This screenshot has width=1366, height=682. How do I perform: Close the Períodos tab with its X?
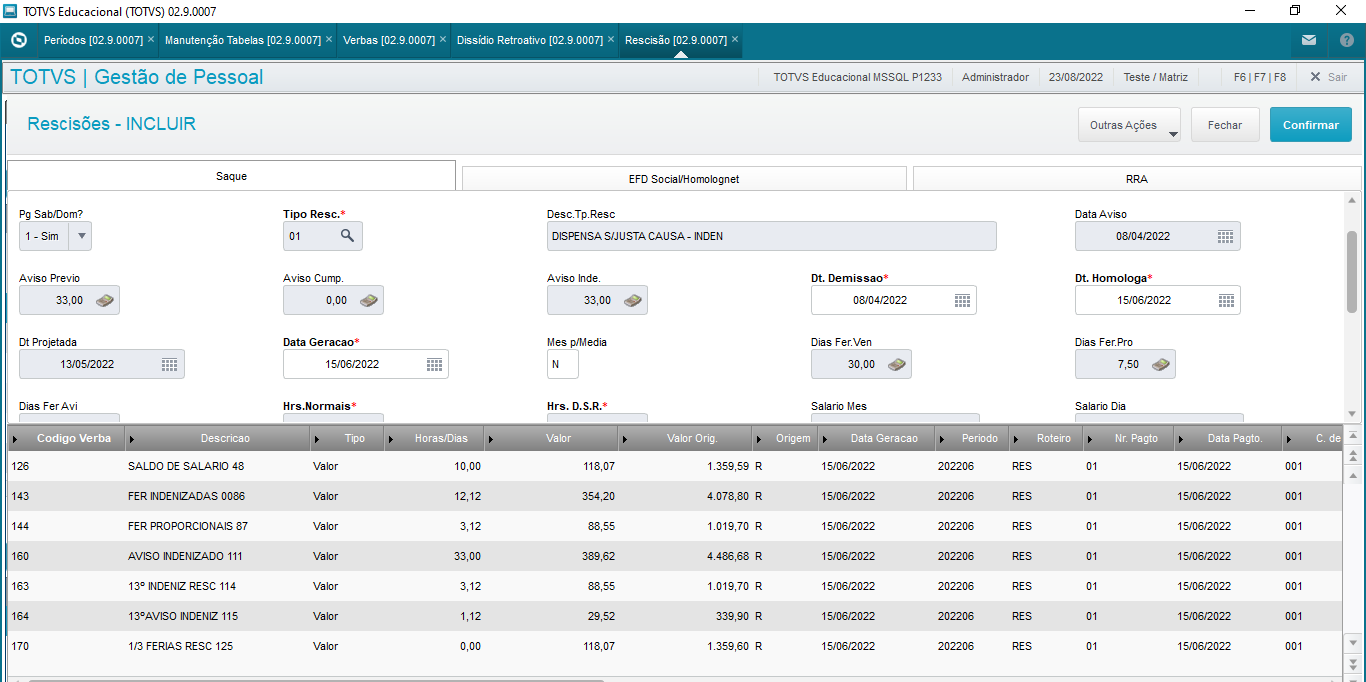coord(150,40)
